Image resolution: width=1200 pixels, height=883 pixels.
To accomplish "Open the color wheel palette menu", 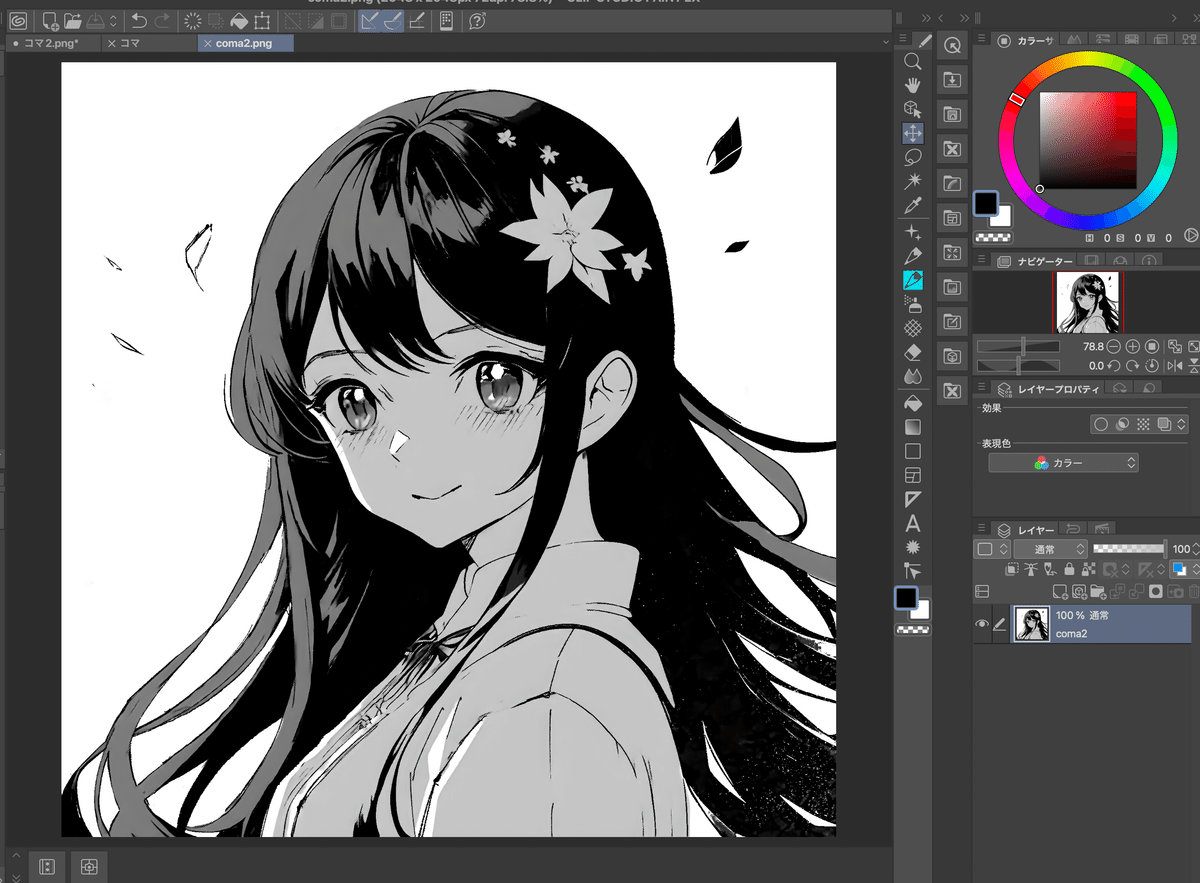I will click(981, 39).
